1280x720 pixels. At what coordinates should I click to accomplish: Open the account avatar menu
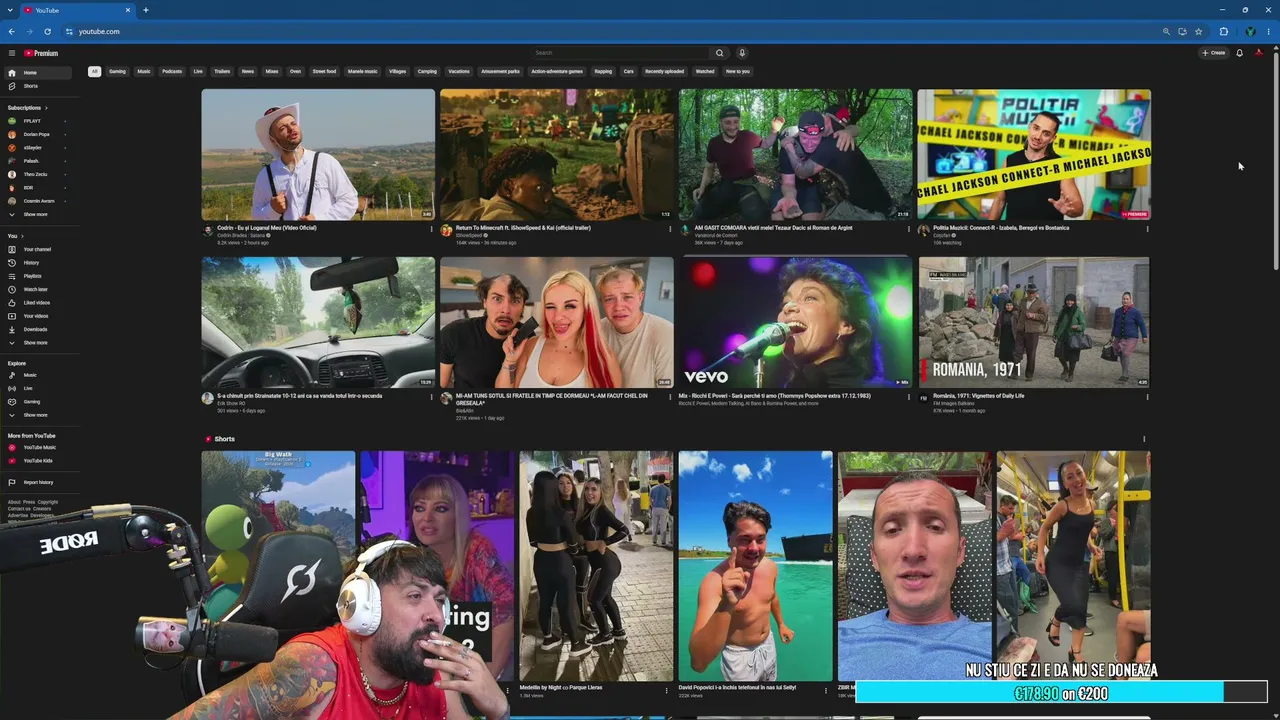click(x=1259, y=53)
